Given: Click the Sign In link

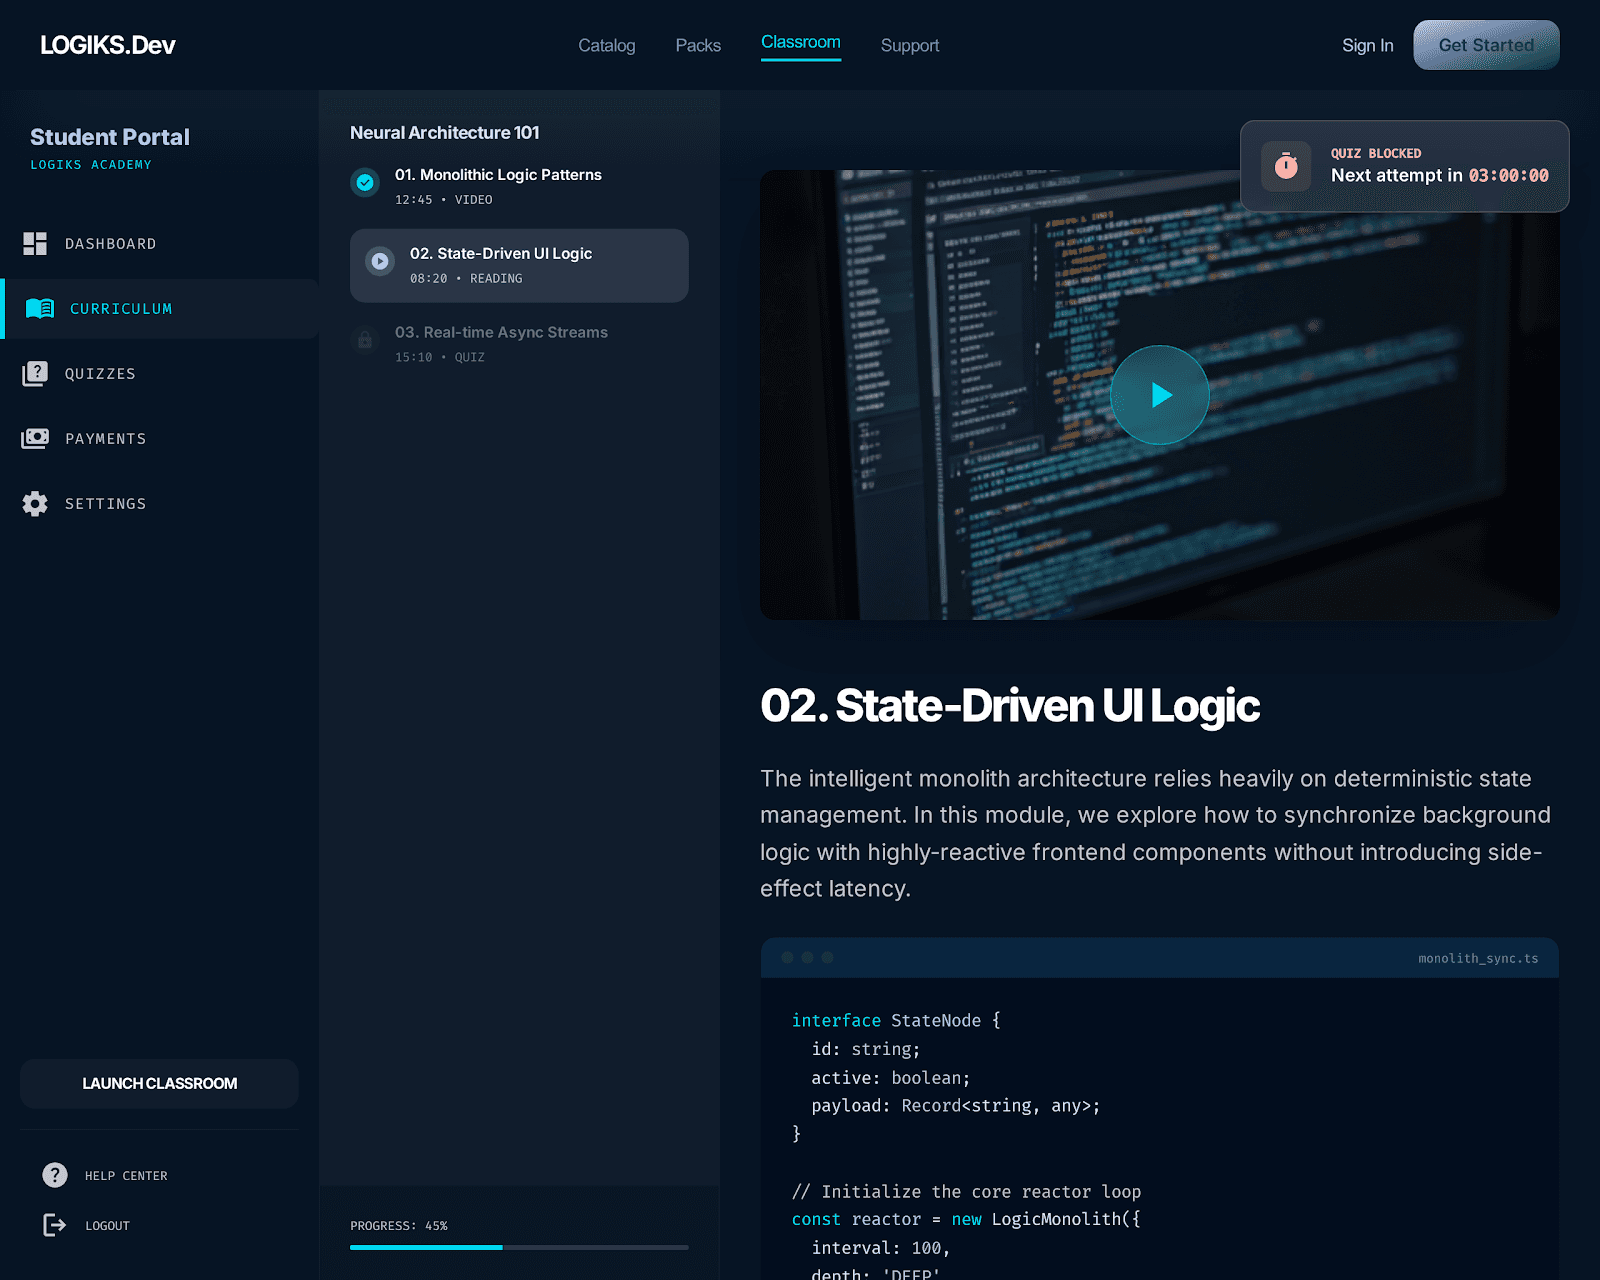Looking at the screenshot, I should click(x=1367, y=45).
